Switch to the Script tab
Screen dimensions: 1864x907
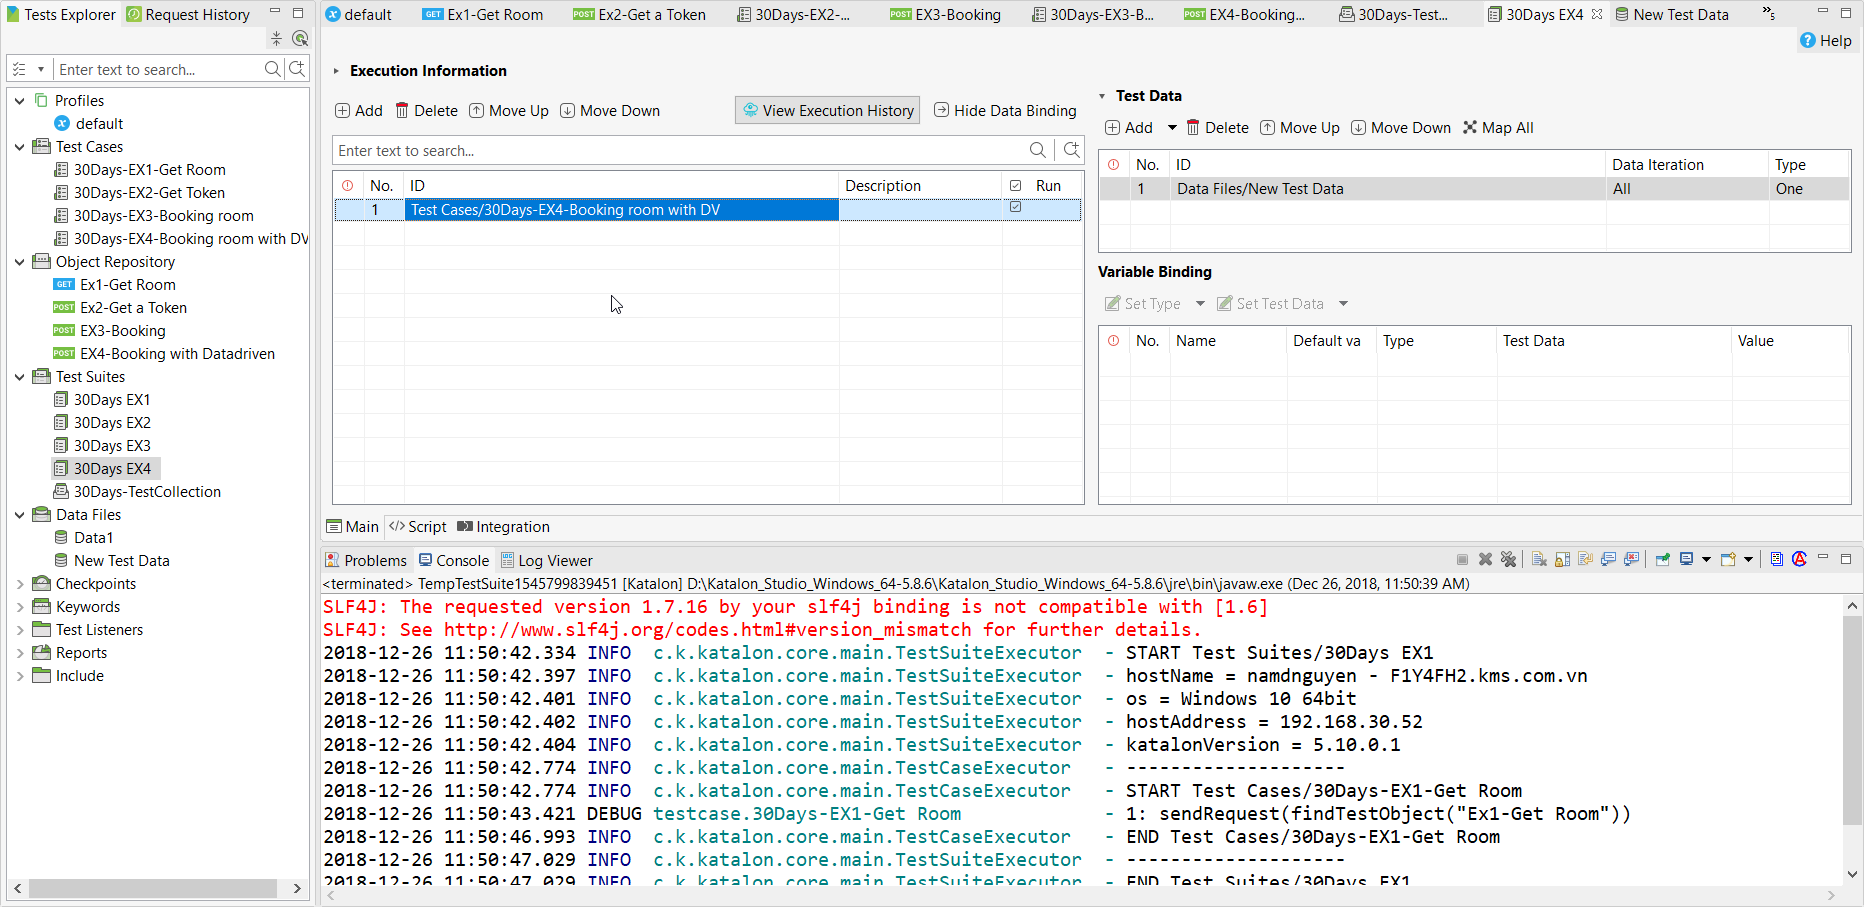pyautogui.click(x=418, y=527)
